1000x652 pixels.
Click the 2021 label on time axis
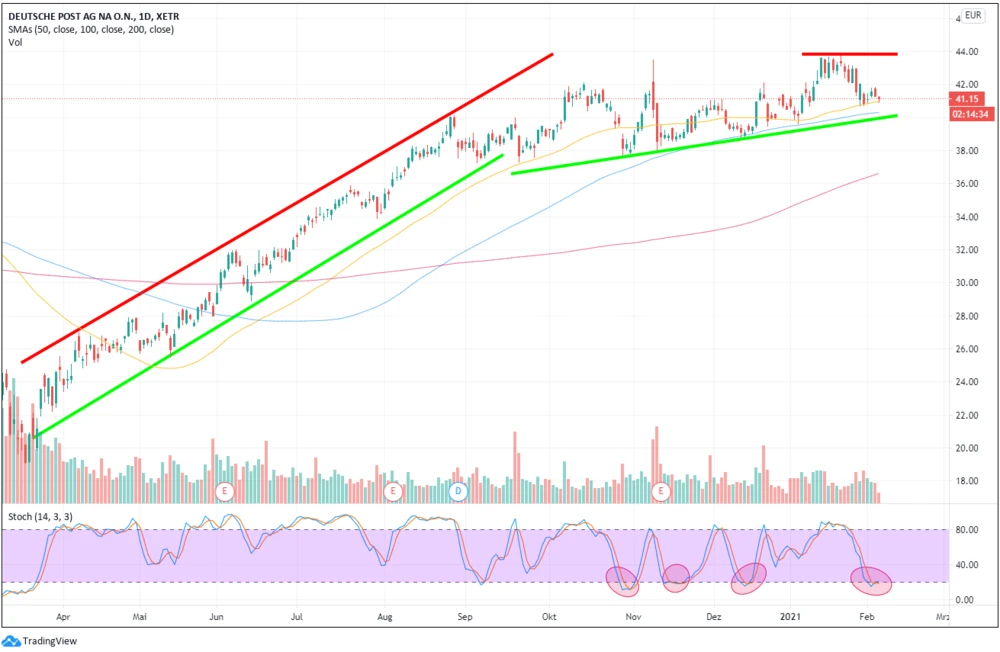tap(792, 619)
